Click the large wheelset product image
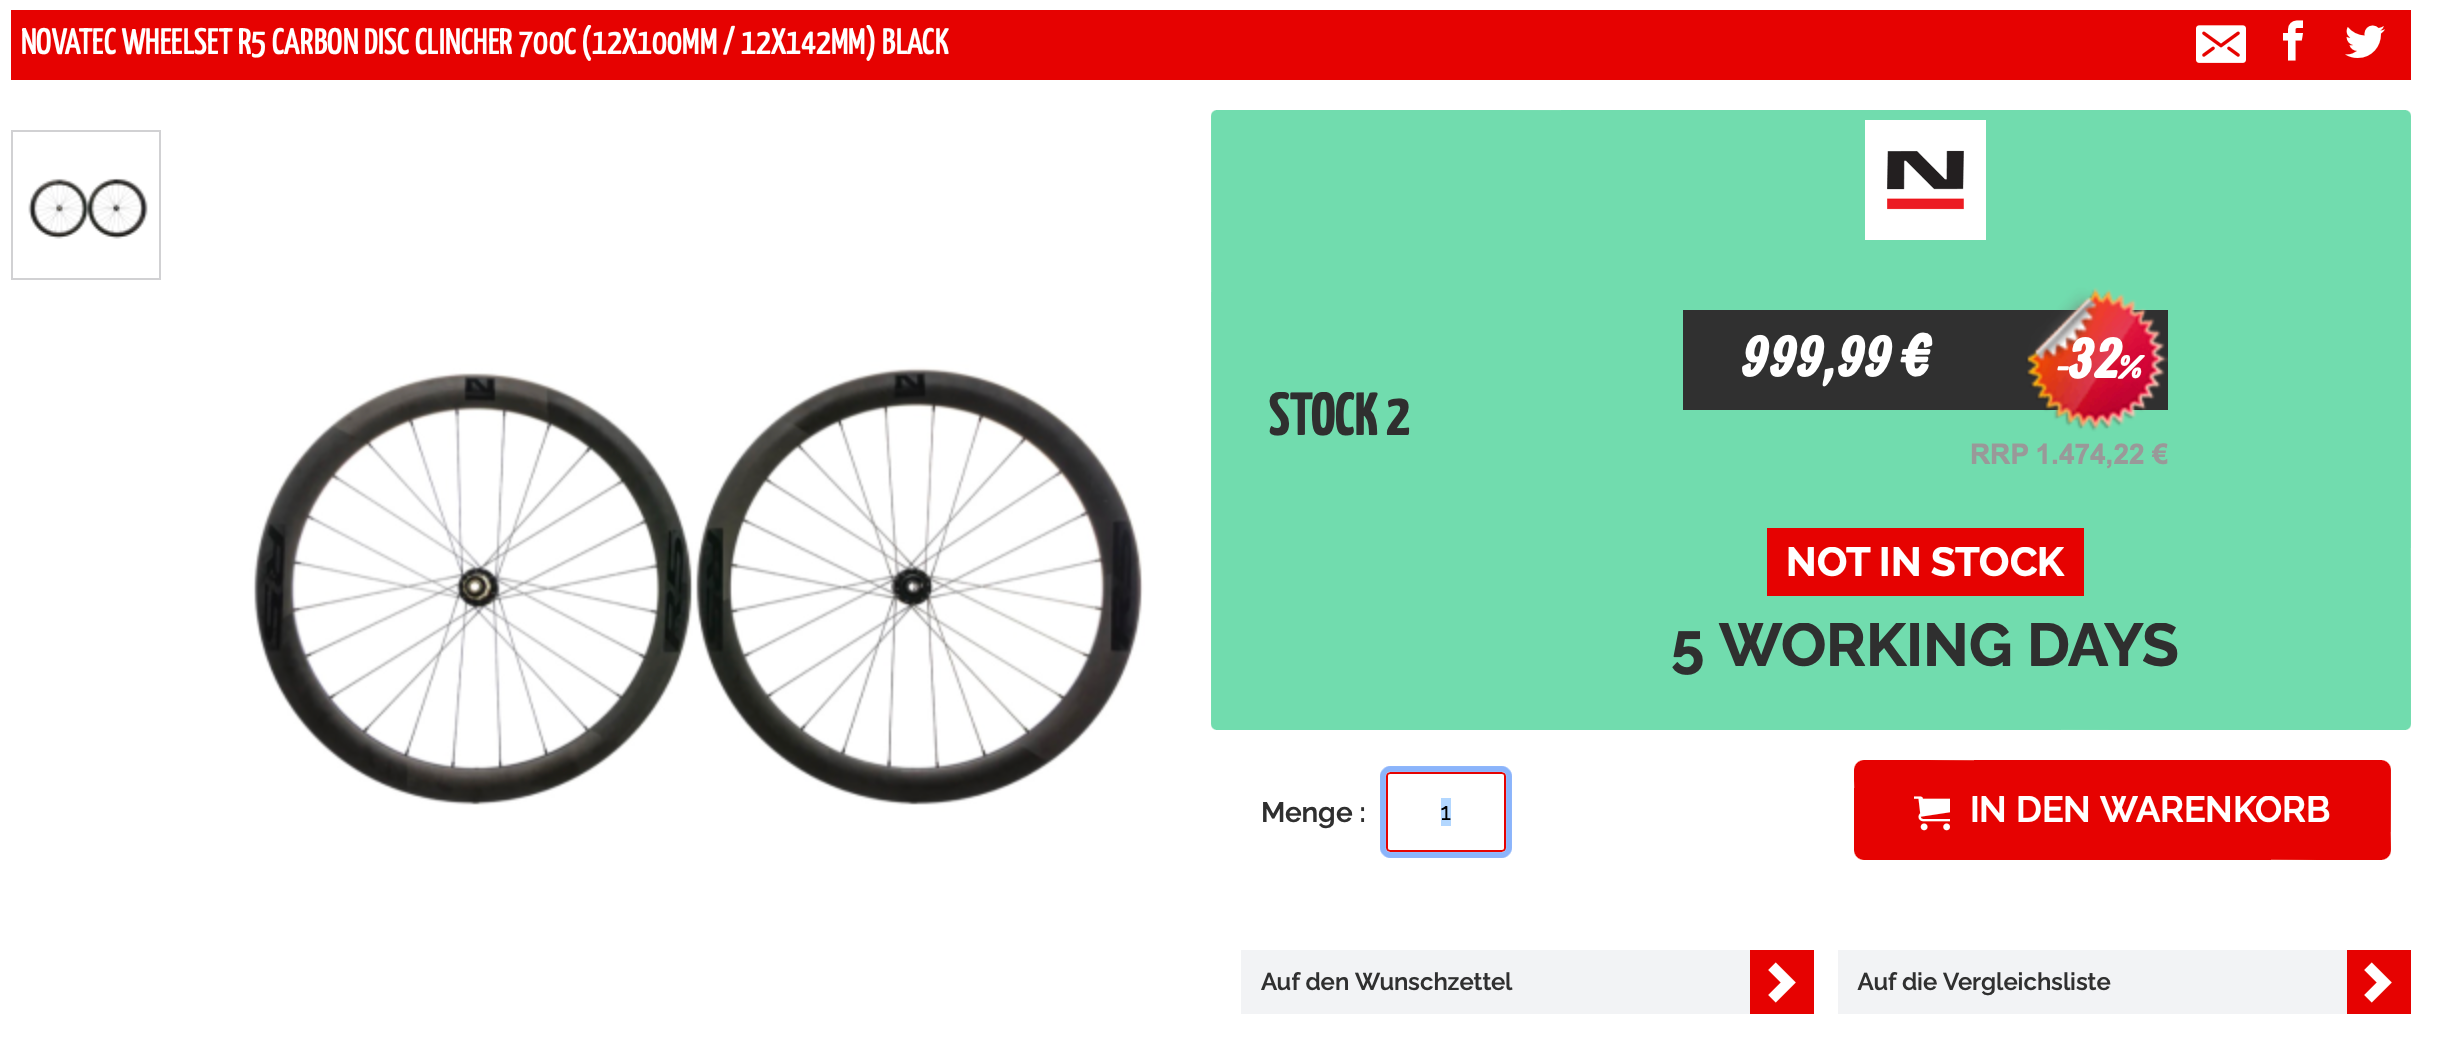 pos(697,587)
